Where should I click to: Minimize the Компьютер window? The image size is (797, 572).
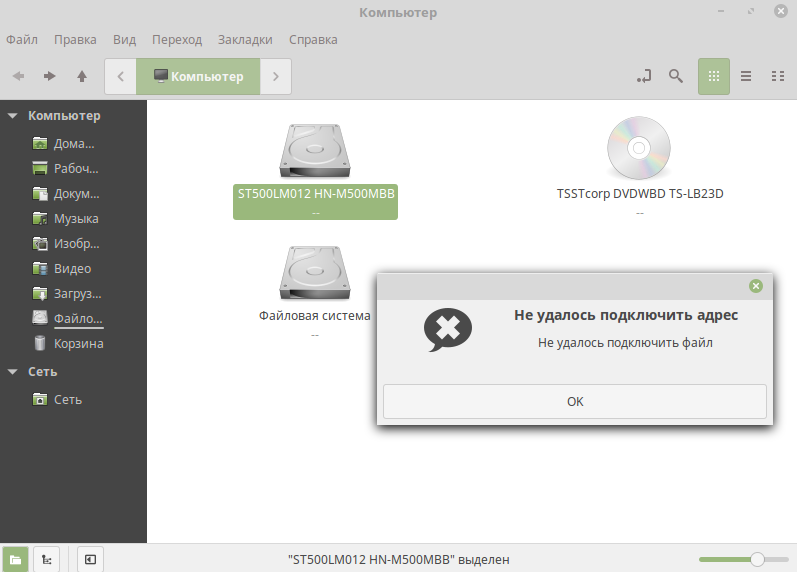pos(721,11)
